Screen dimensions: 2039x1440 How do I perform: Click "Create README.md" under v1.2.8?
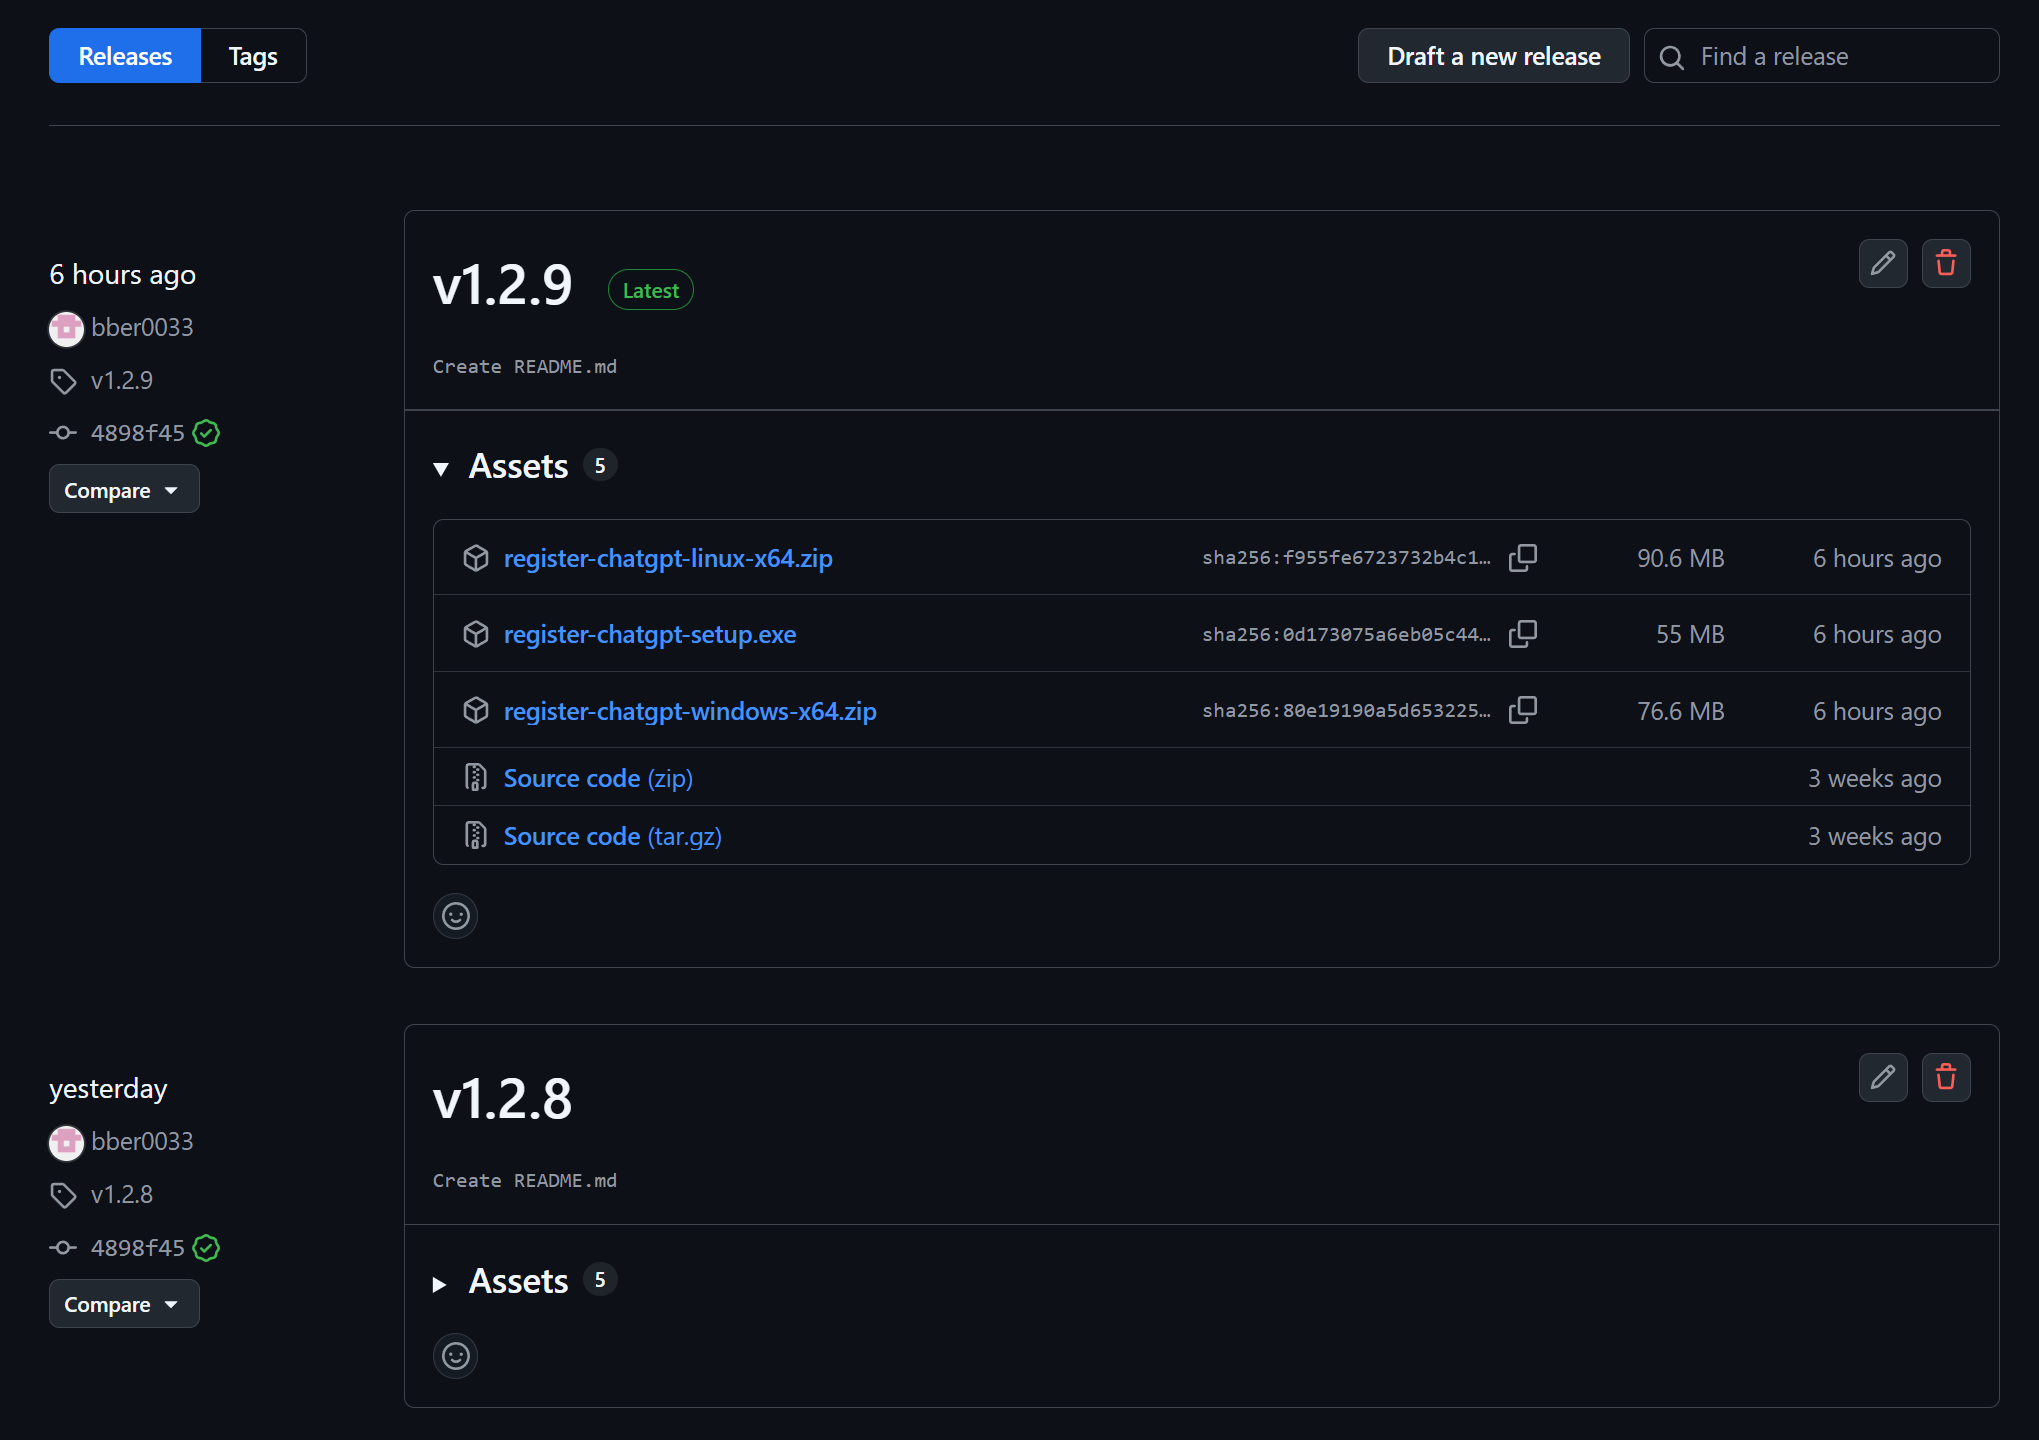coord(525,1181)
